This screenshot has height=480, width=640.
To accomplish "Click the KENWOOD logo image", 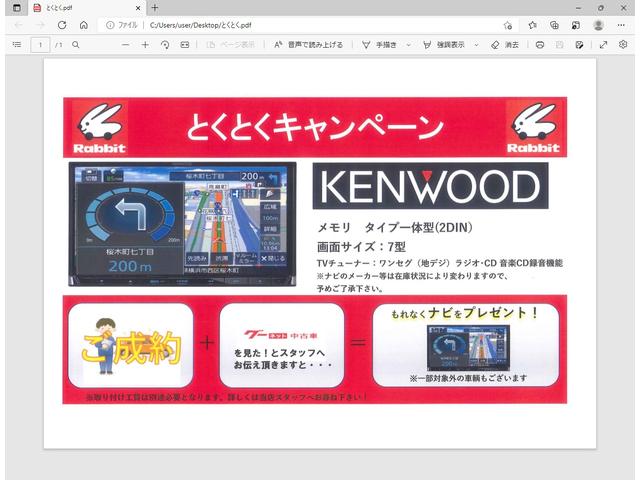I will 430,186.
